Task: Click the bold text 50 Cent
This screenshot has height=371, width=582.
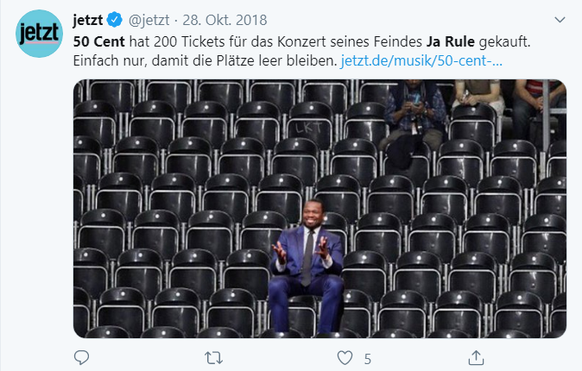Action: pos(99,42)
